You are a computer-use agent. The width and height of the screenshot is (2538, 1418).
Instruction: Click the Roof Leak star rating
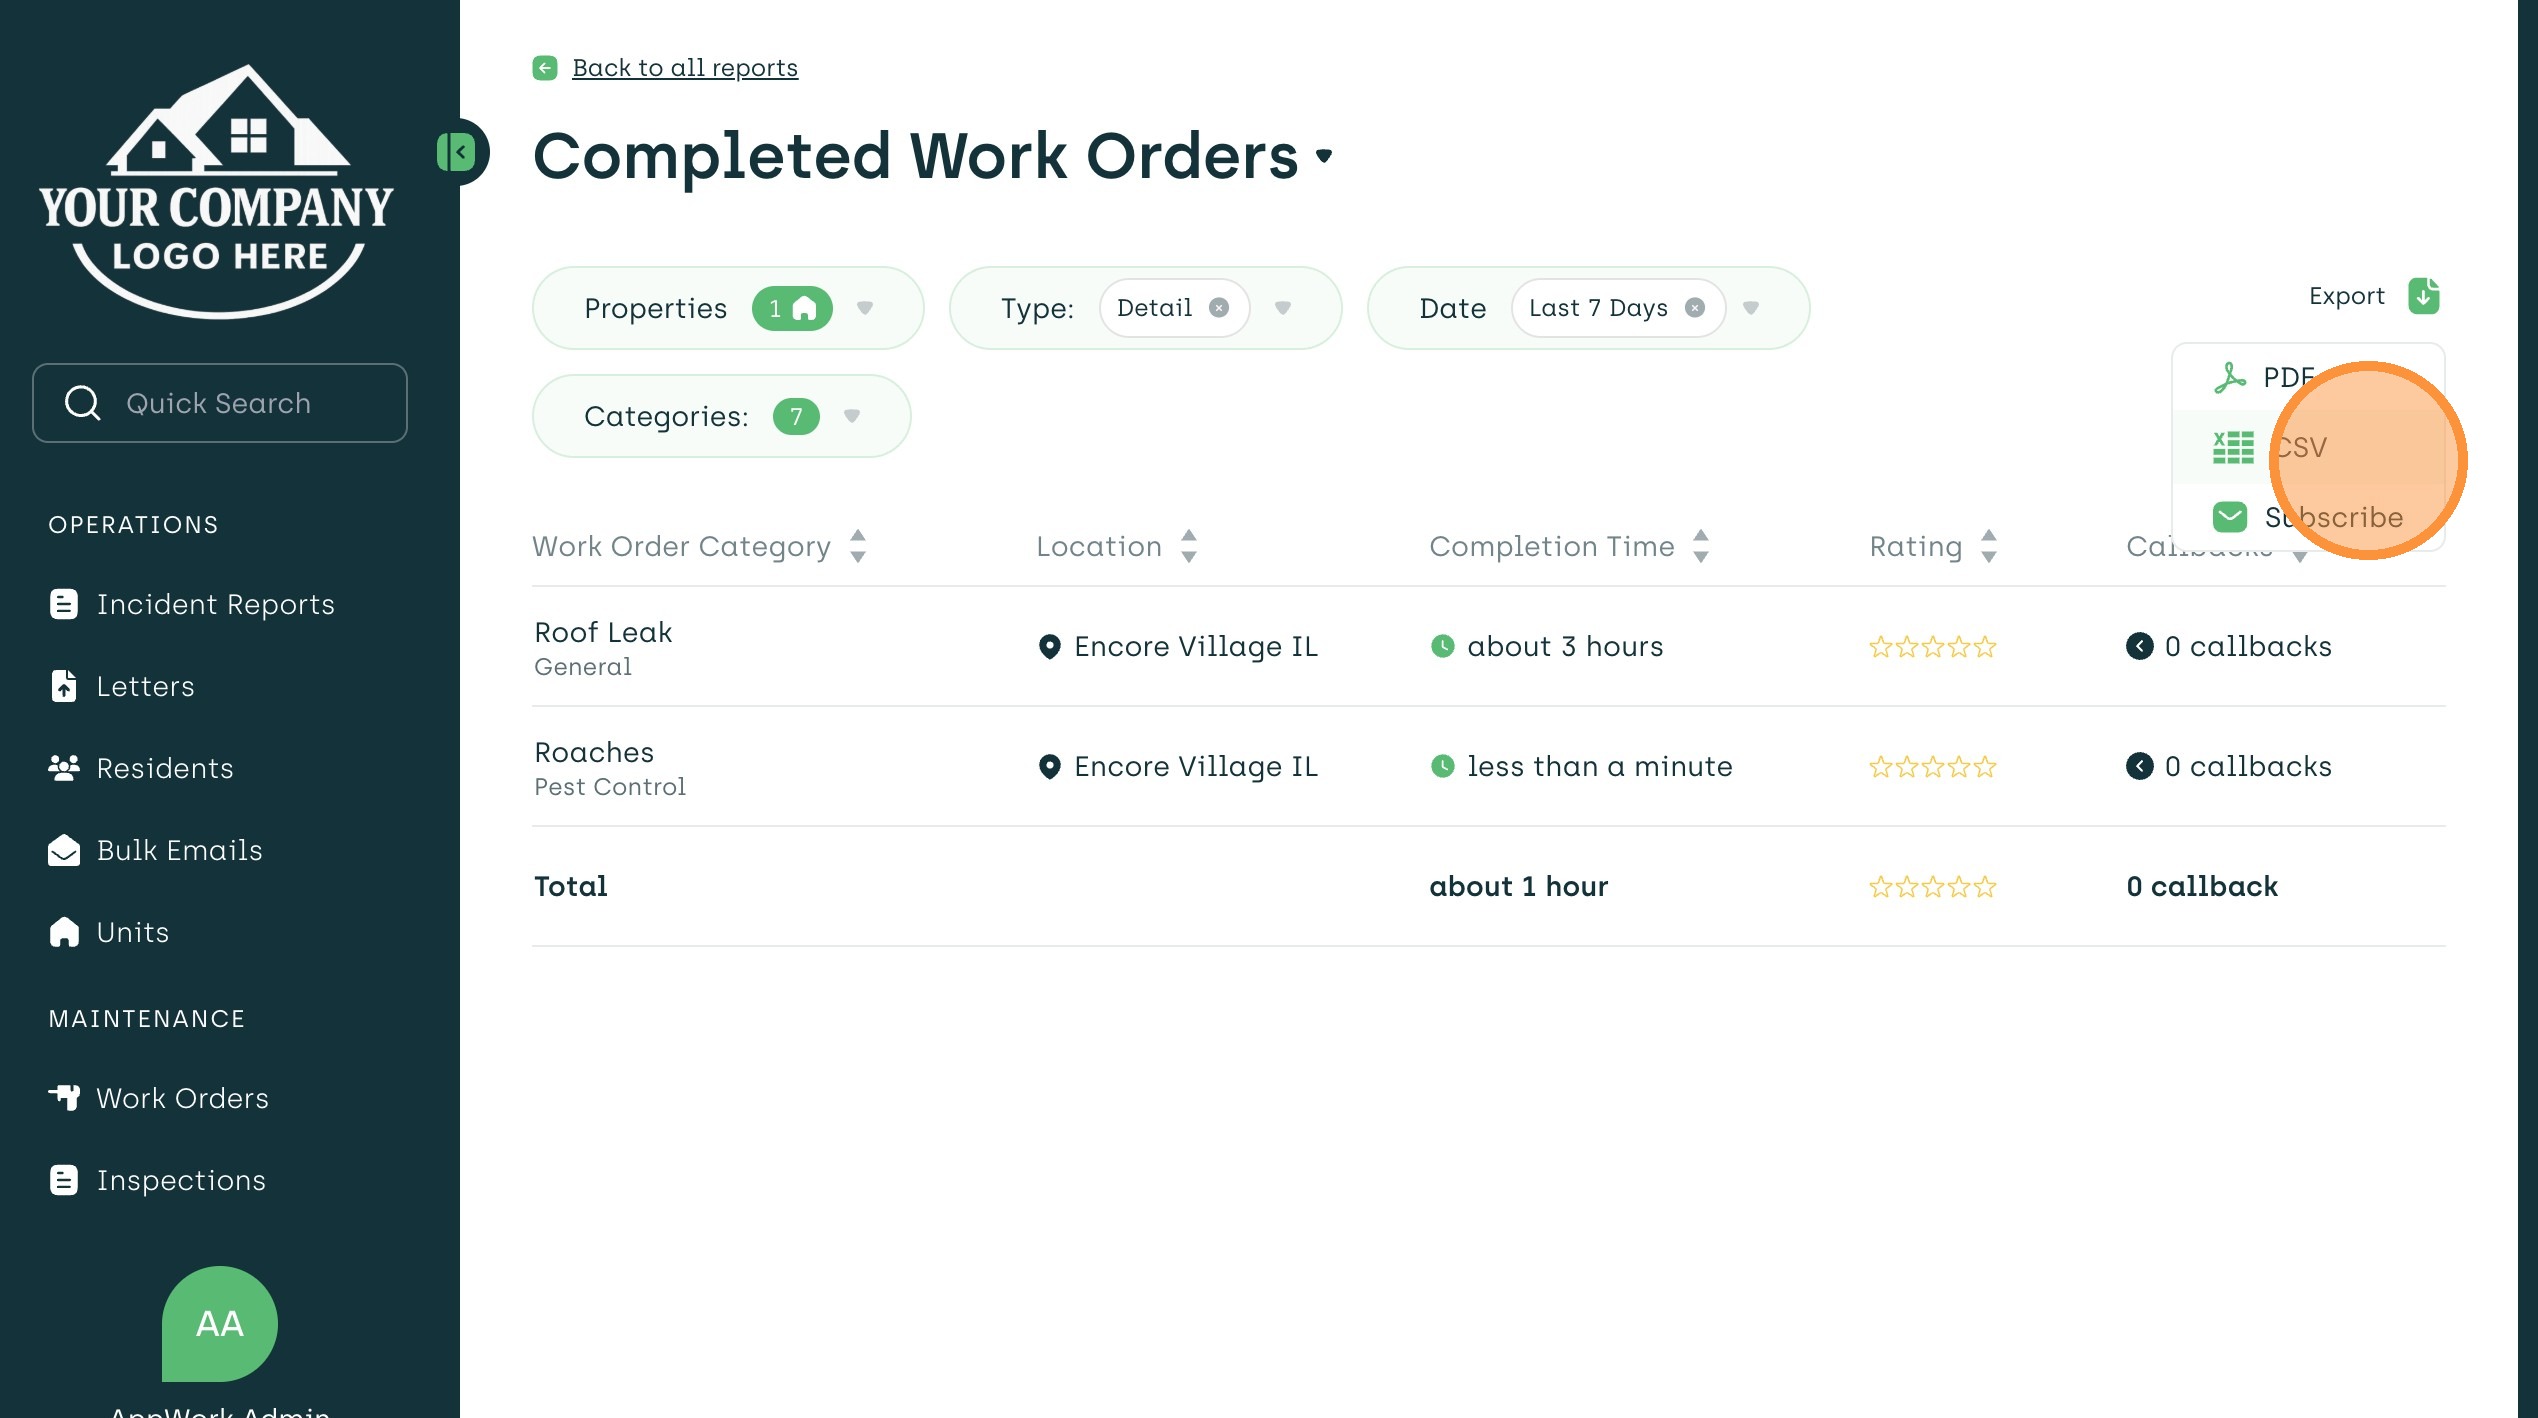[x=1932, y=647]
